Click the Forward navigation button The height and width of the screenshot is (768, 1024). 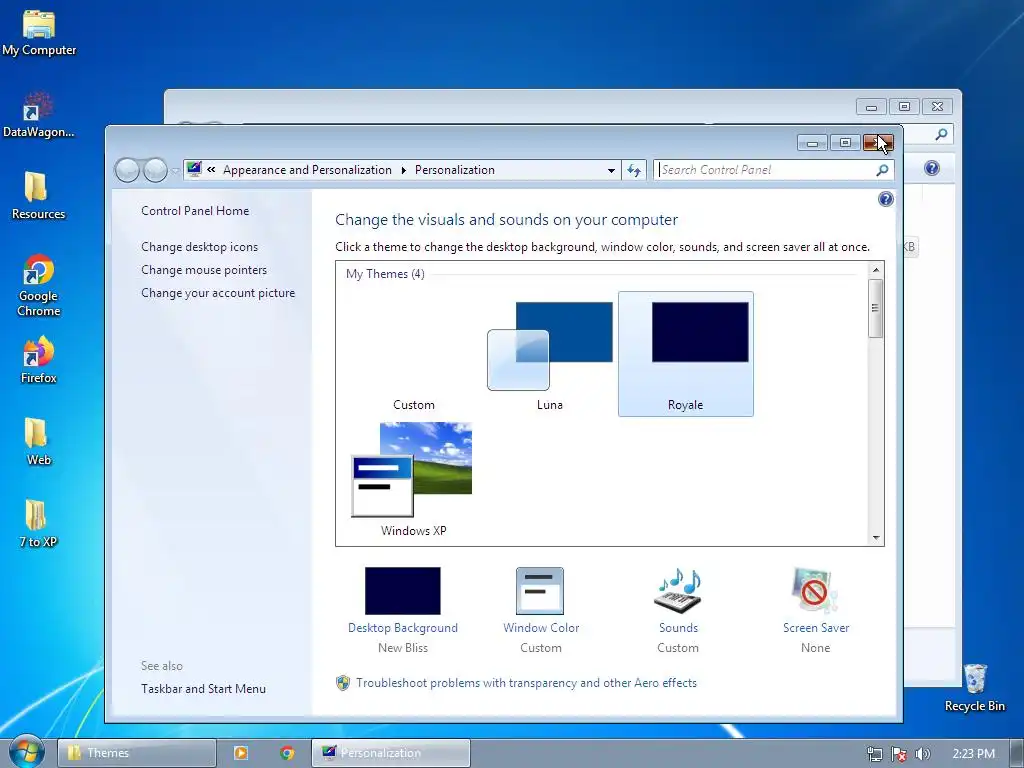155,170
